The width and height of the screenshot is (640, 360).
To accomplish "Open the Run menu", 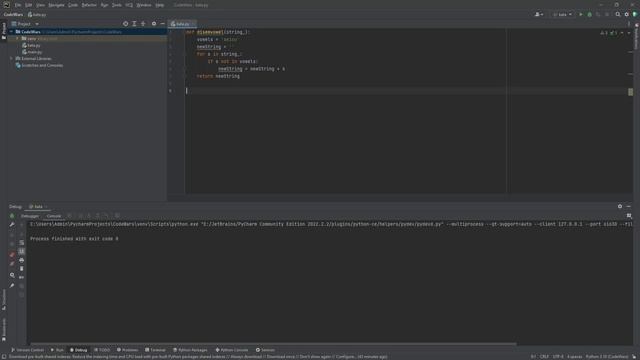I will pyautogui.click(x=104, y=5).
